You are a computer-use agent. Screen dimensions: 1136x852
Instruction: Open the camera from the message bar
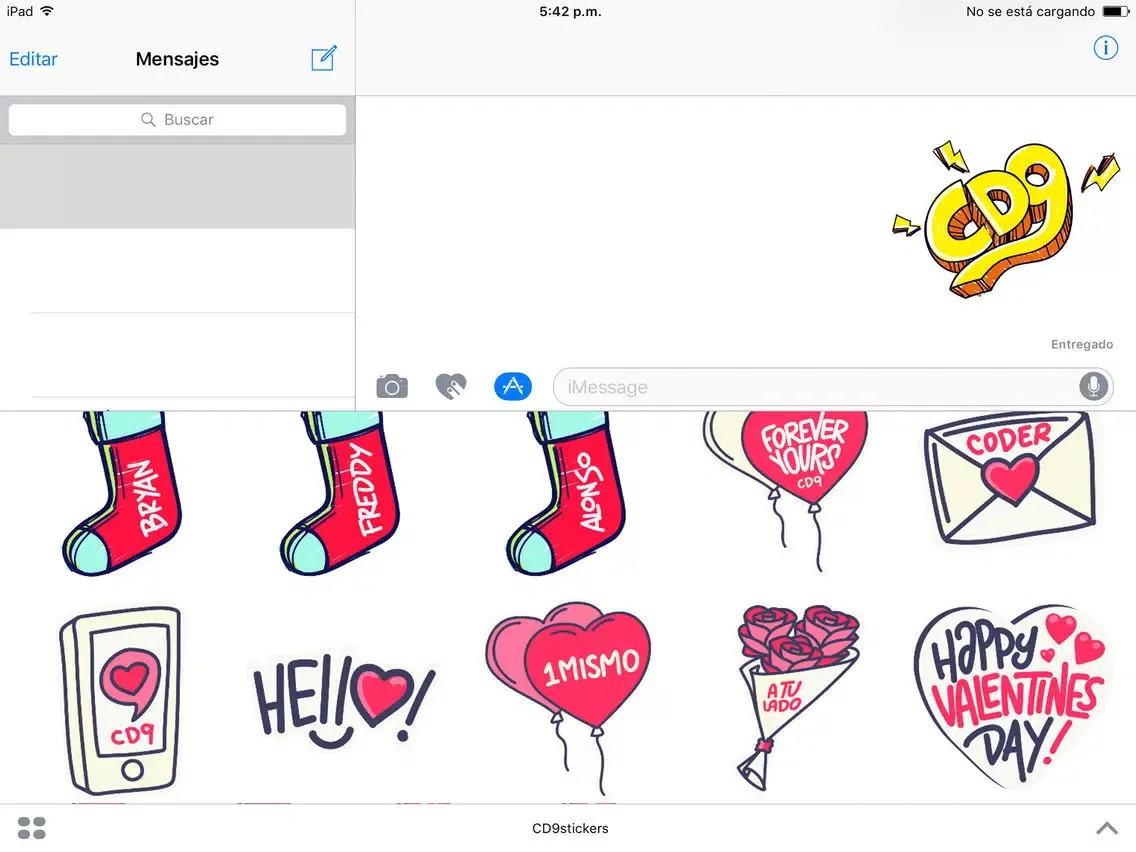tap(392, 386)
